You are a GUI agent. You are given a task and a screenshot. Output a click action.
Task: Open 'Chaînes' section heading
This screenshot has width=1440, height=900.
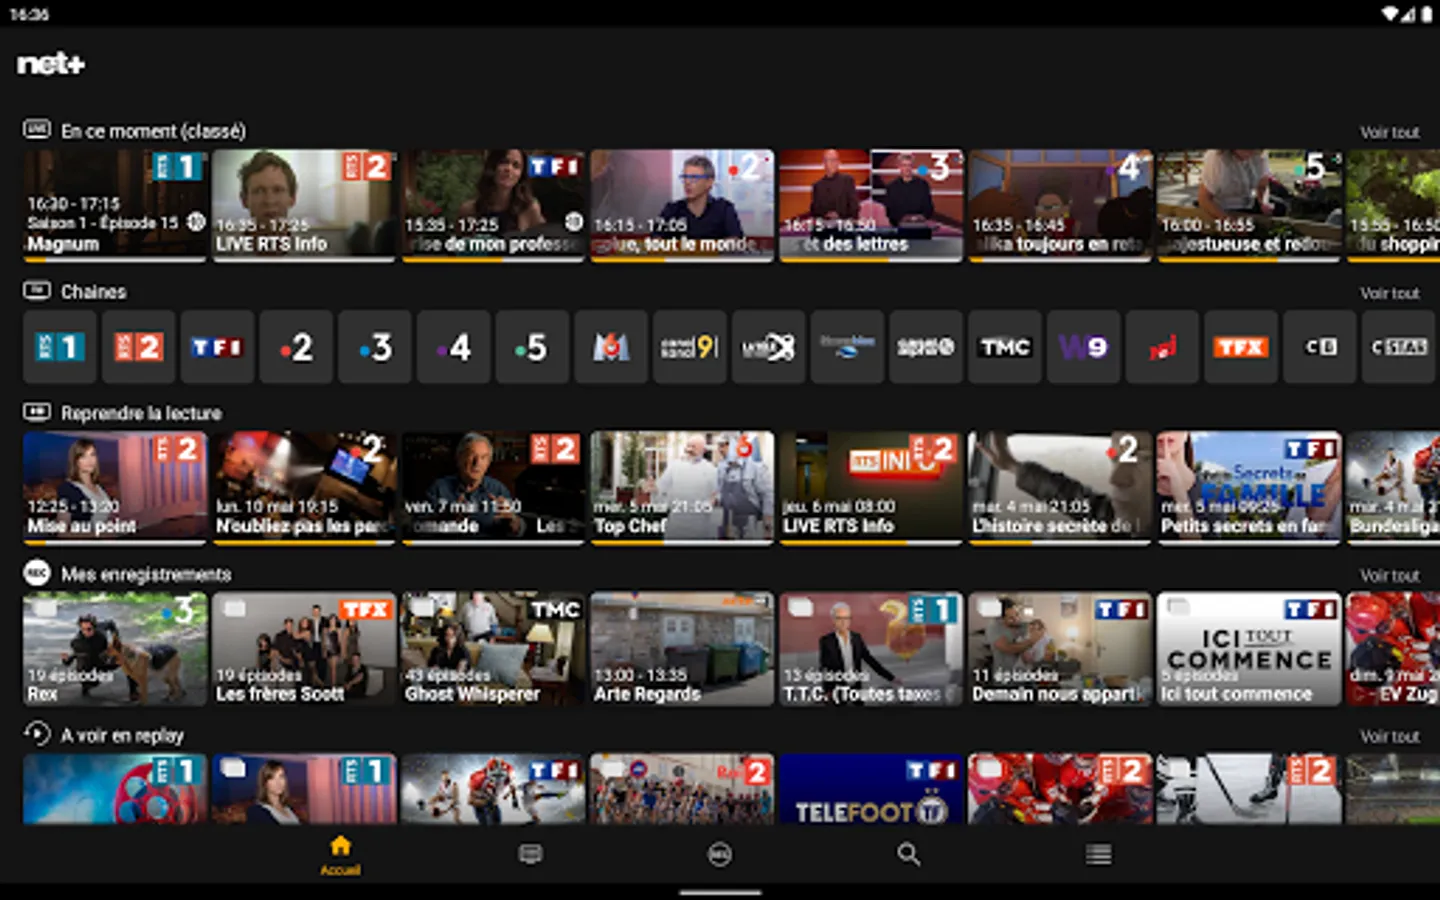pyautogui.click(x=93, y=292)
